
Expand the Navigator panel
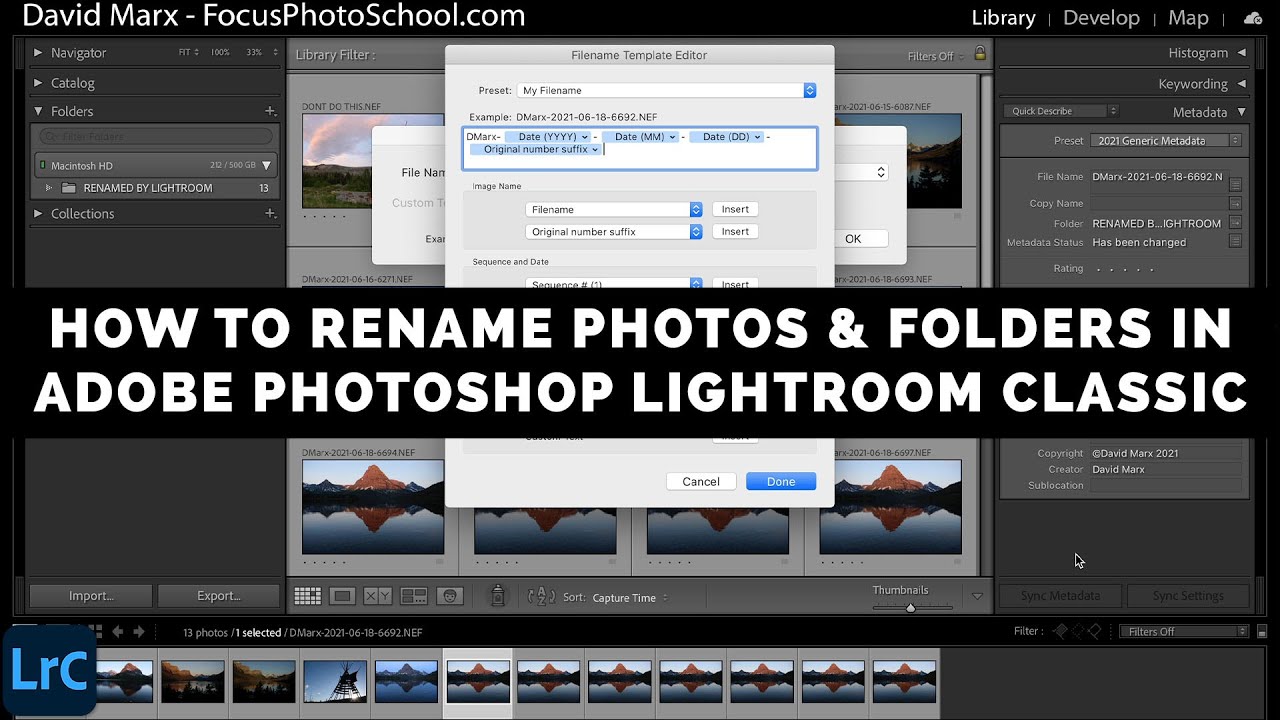click(38, 53)
